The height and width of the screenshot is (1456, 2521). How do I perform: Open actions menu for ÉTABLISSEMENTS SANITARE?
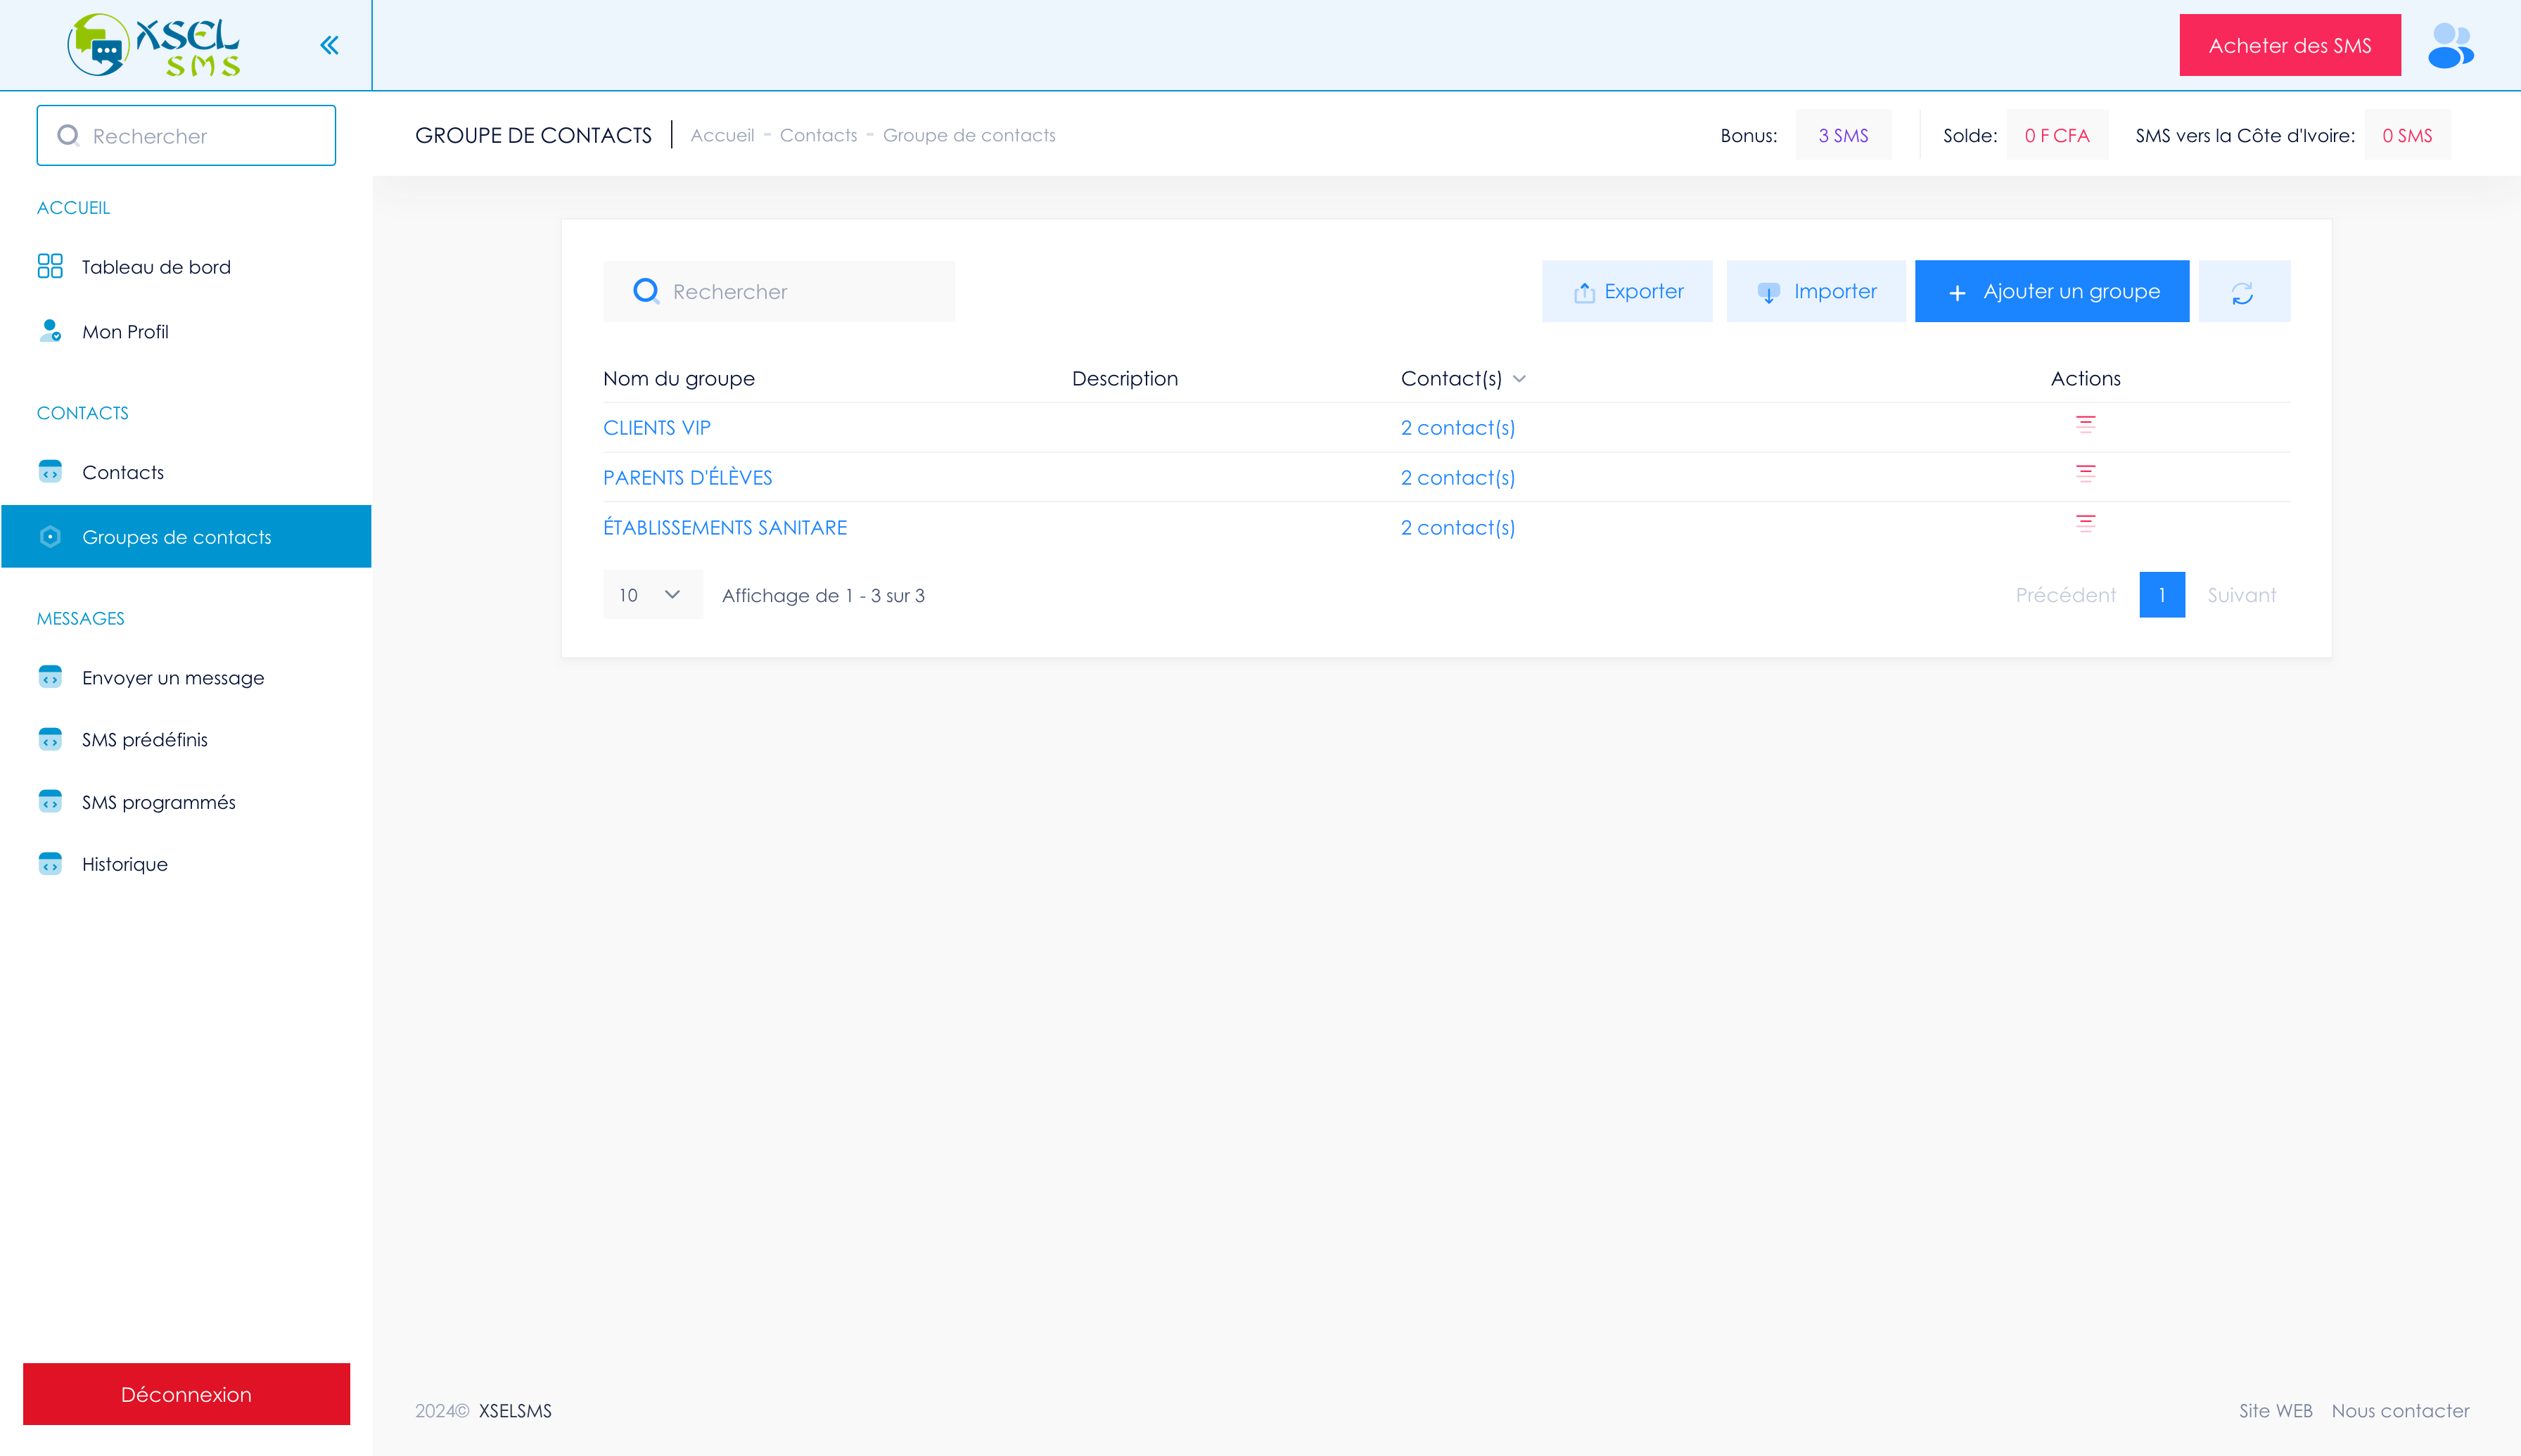(x=2085, y=524)
